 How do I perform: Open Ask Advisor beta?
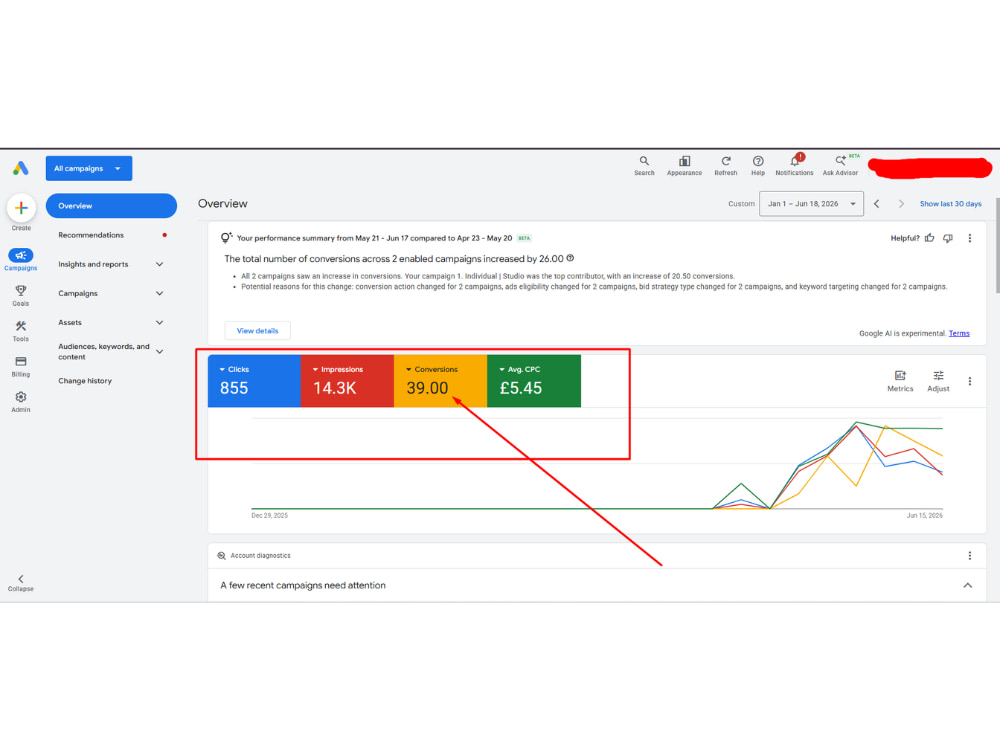tap(841, 165)
